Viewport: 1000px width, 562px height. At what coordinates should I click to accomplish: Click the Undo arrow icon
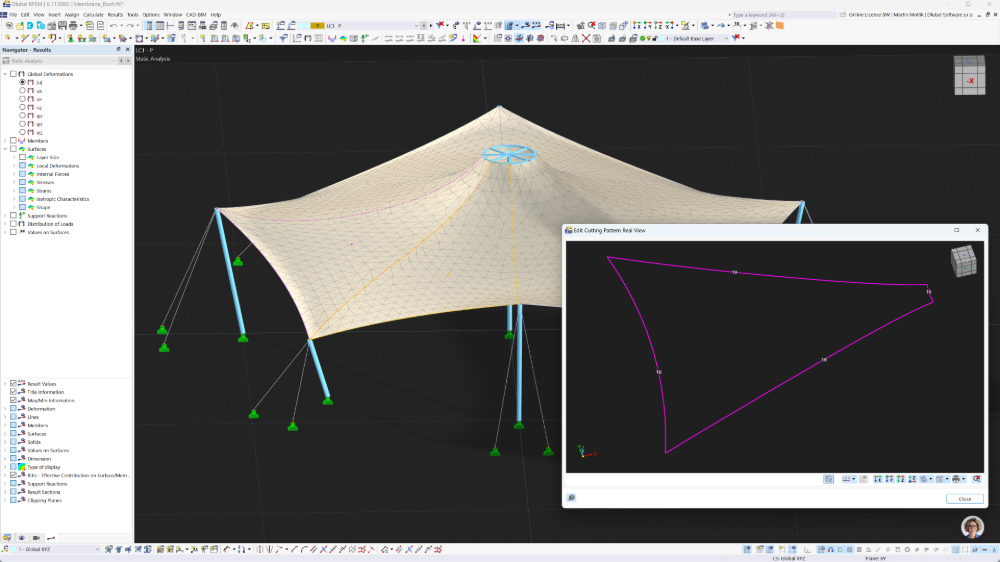pyautogui.click(x=114, y=26)
